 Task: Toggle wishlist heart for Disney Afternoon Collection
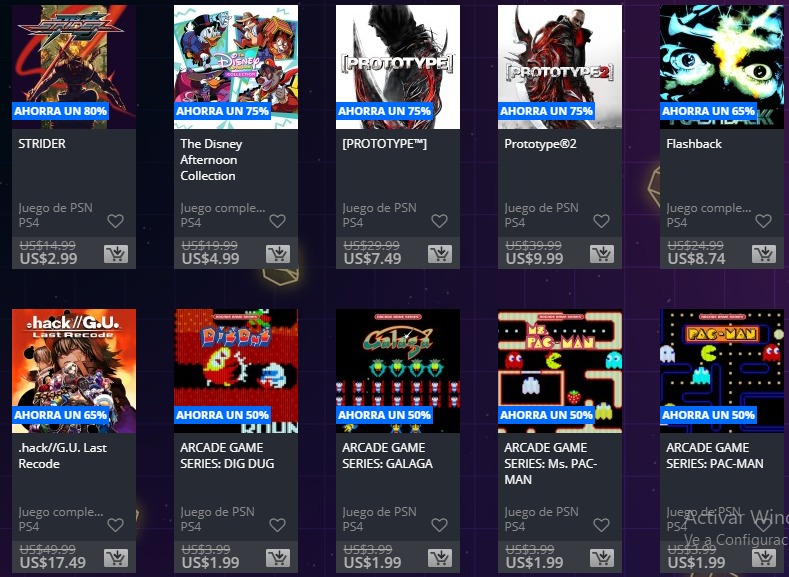278,221
